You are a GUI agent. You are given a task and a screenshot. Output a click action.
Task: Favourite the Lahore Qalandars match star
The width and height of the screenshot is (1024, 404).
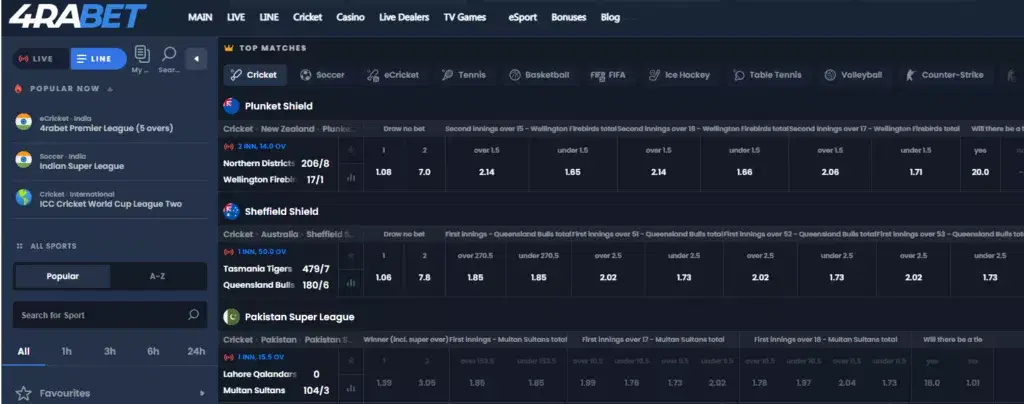[351, 361]
